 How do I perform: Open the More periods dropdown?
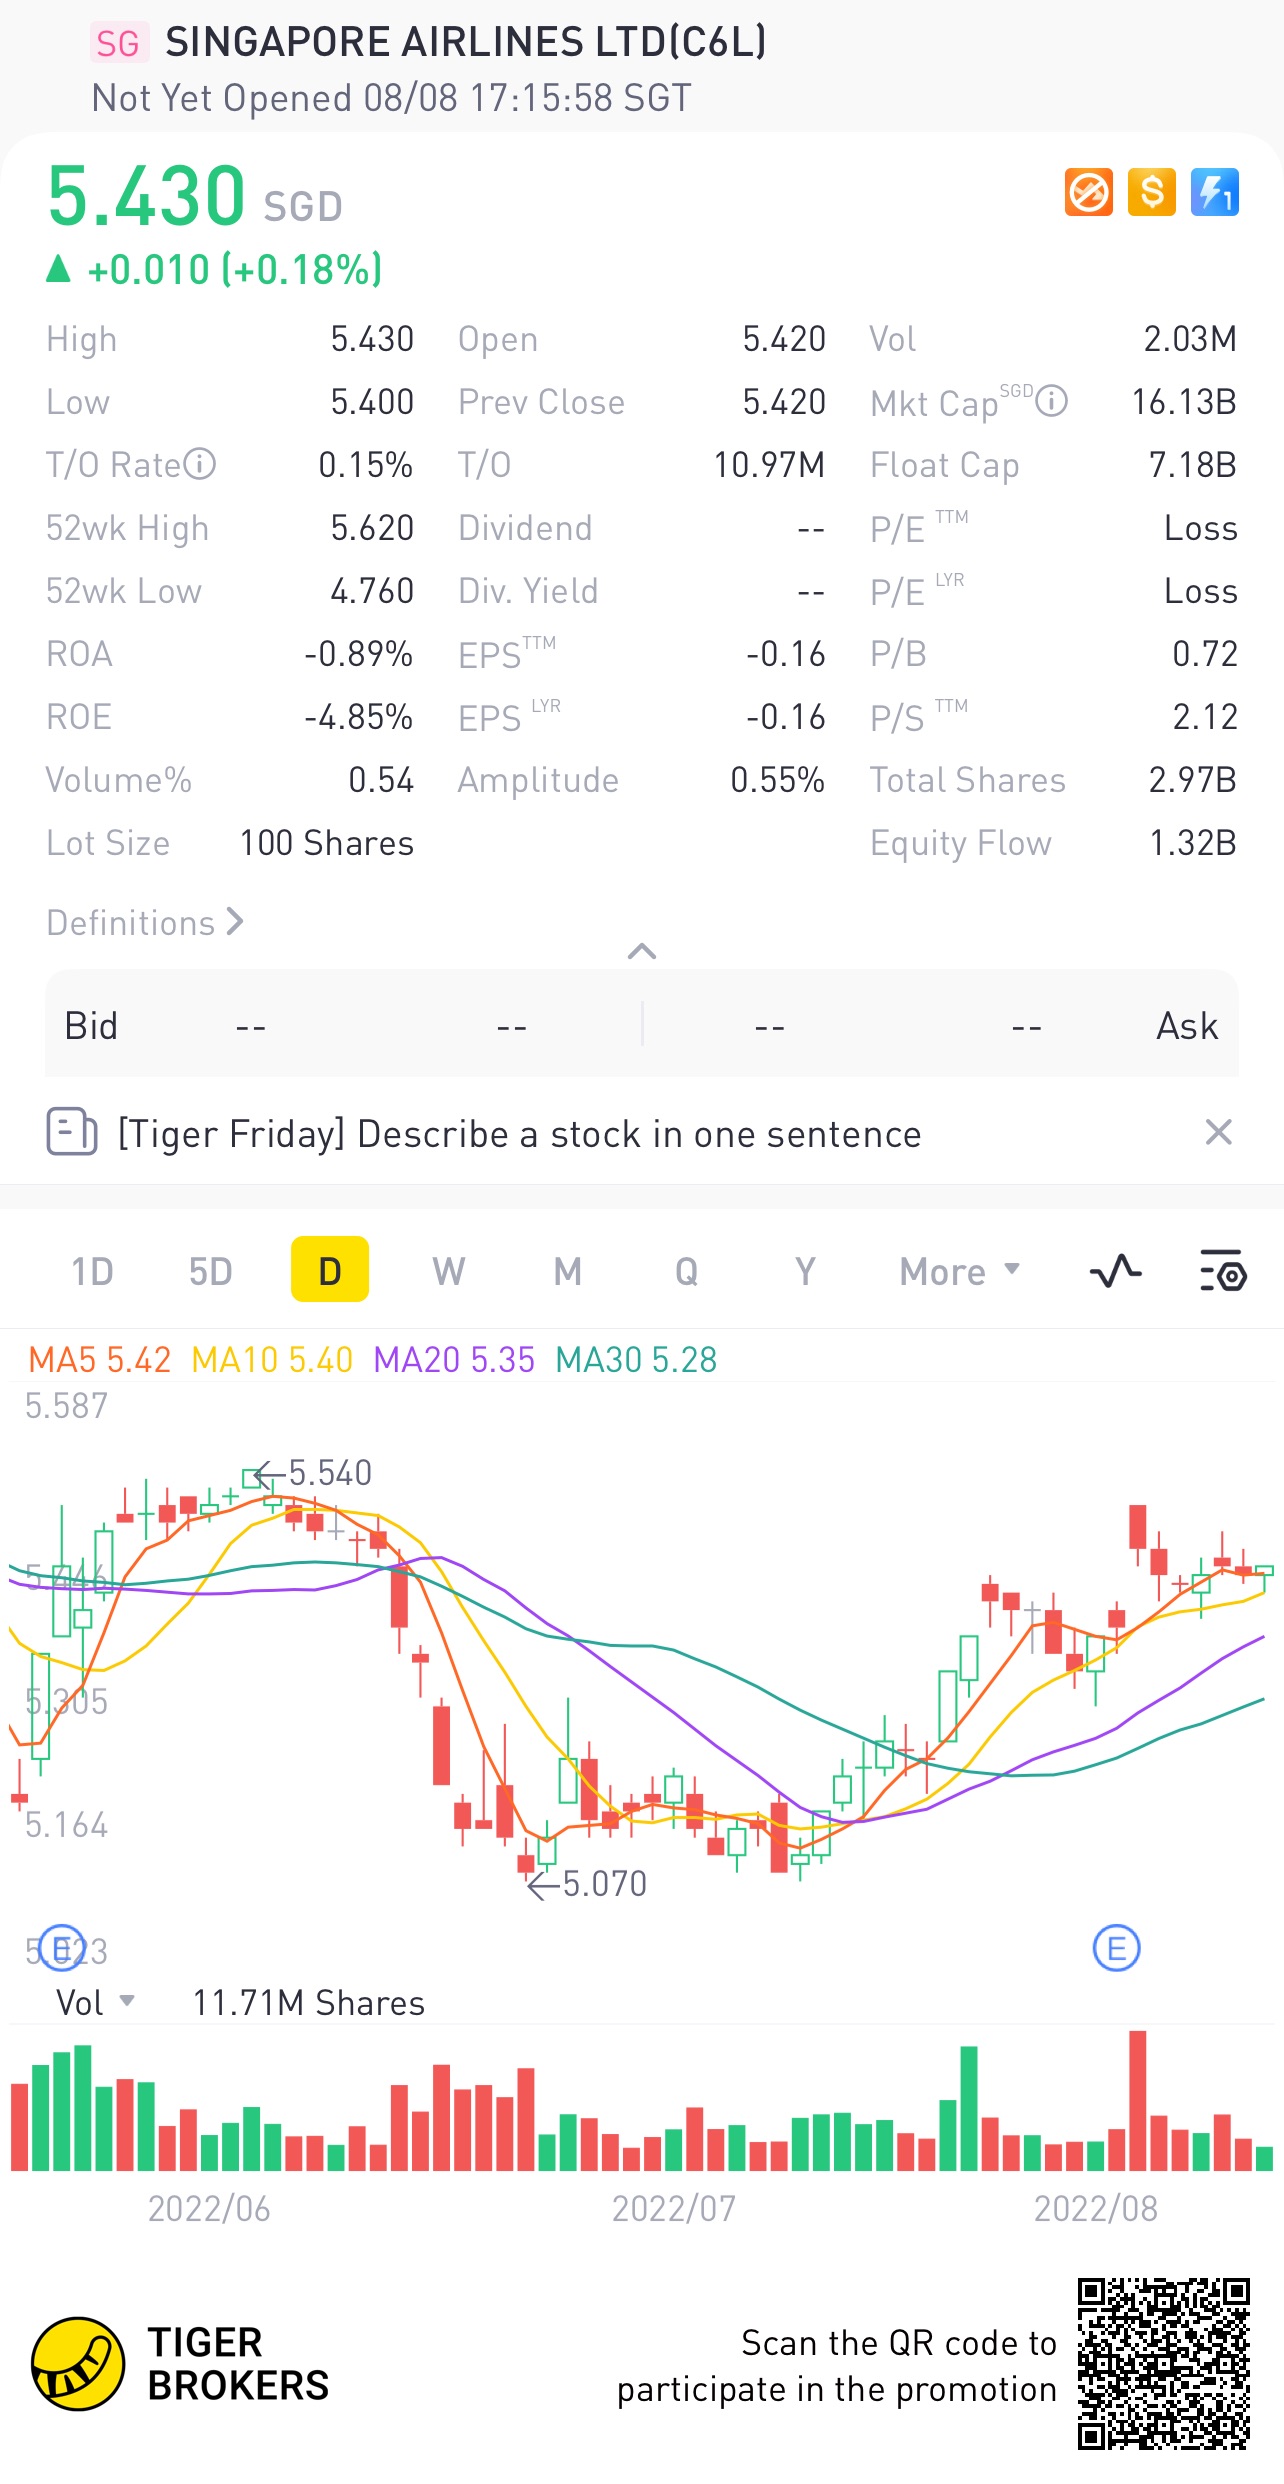[959, 1272]
